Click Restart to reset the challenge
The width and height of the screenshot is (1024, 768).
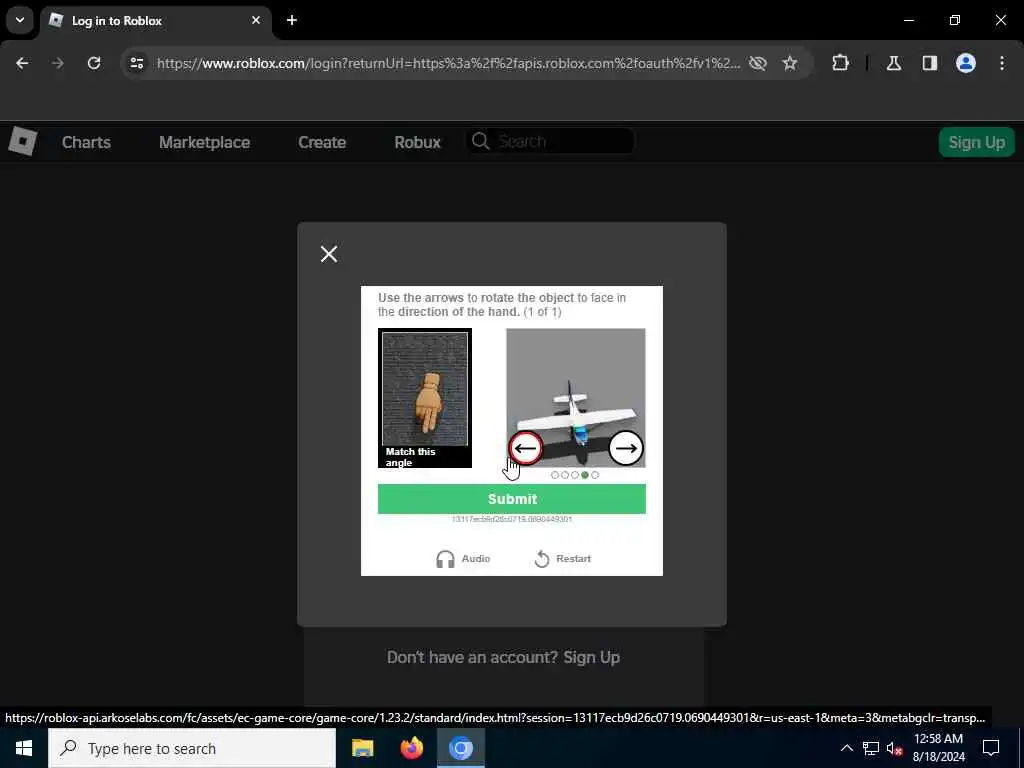562,559
